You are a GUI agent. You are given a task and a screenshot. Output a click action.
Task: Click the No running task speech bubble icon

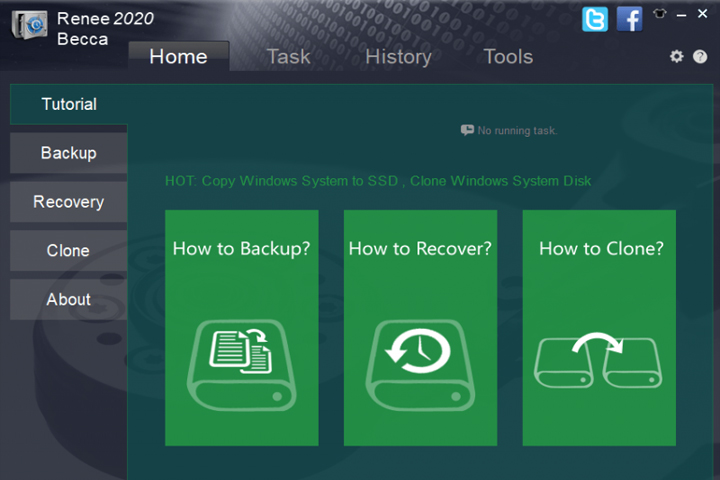467,130
